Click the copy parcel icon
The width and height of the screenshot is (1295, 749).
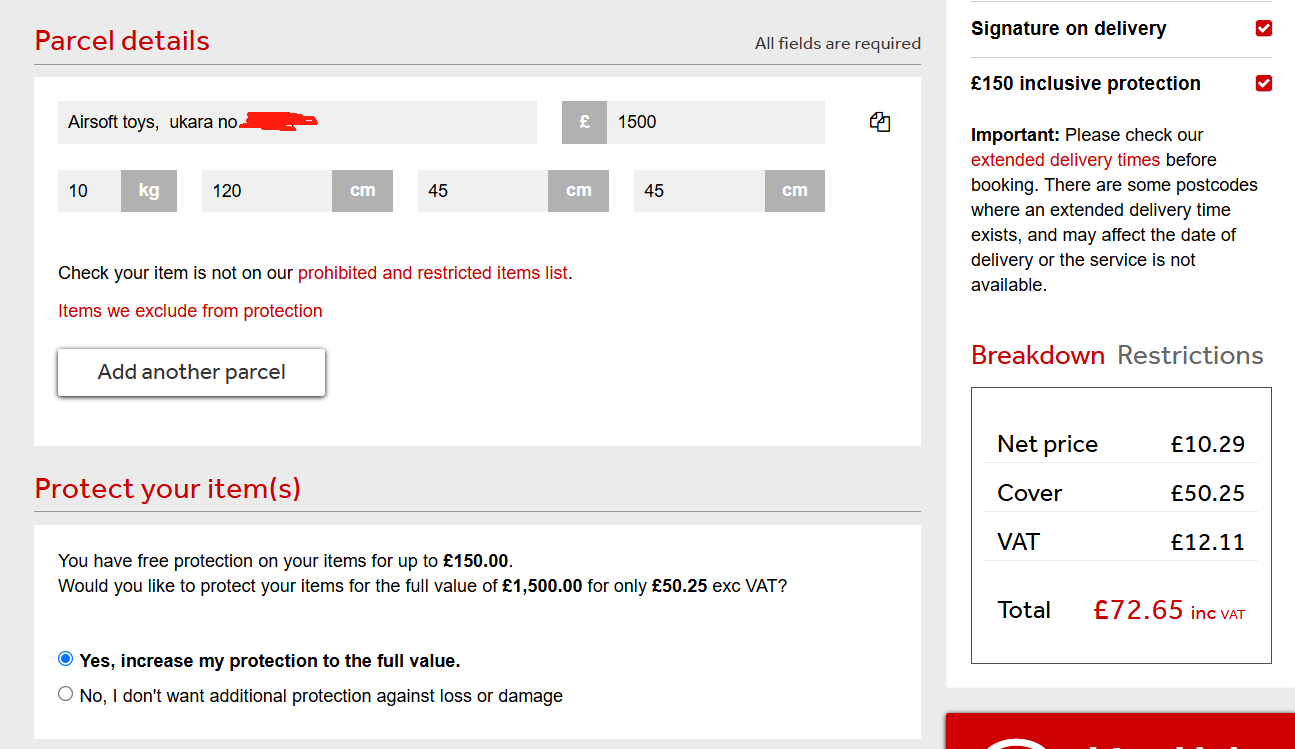click(880, 122)
